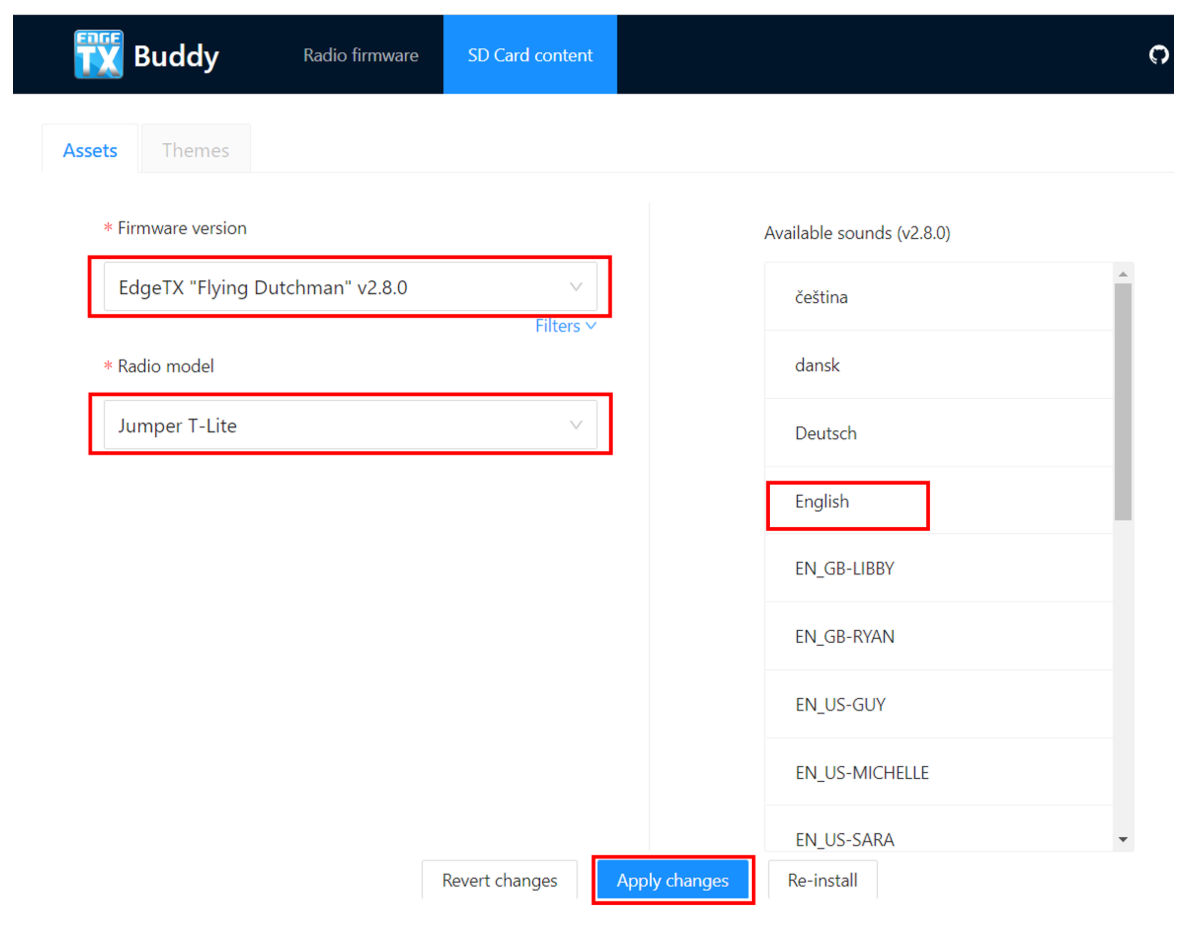Open the GitHub icon link
Viewport: 1188px width, 946px height.
pos(1158,55)
